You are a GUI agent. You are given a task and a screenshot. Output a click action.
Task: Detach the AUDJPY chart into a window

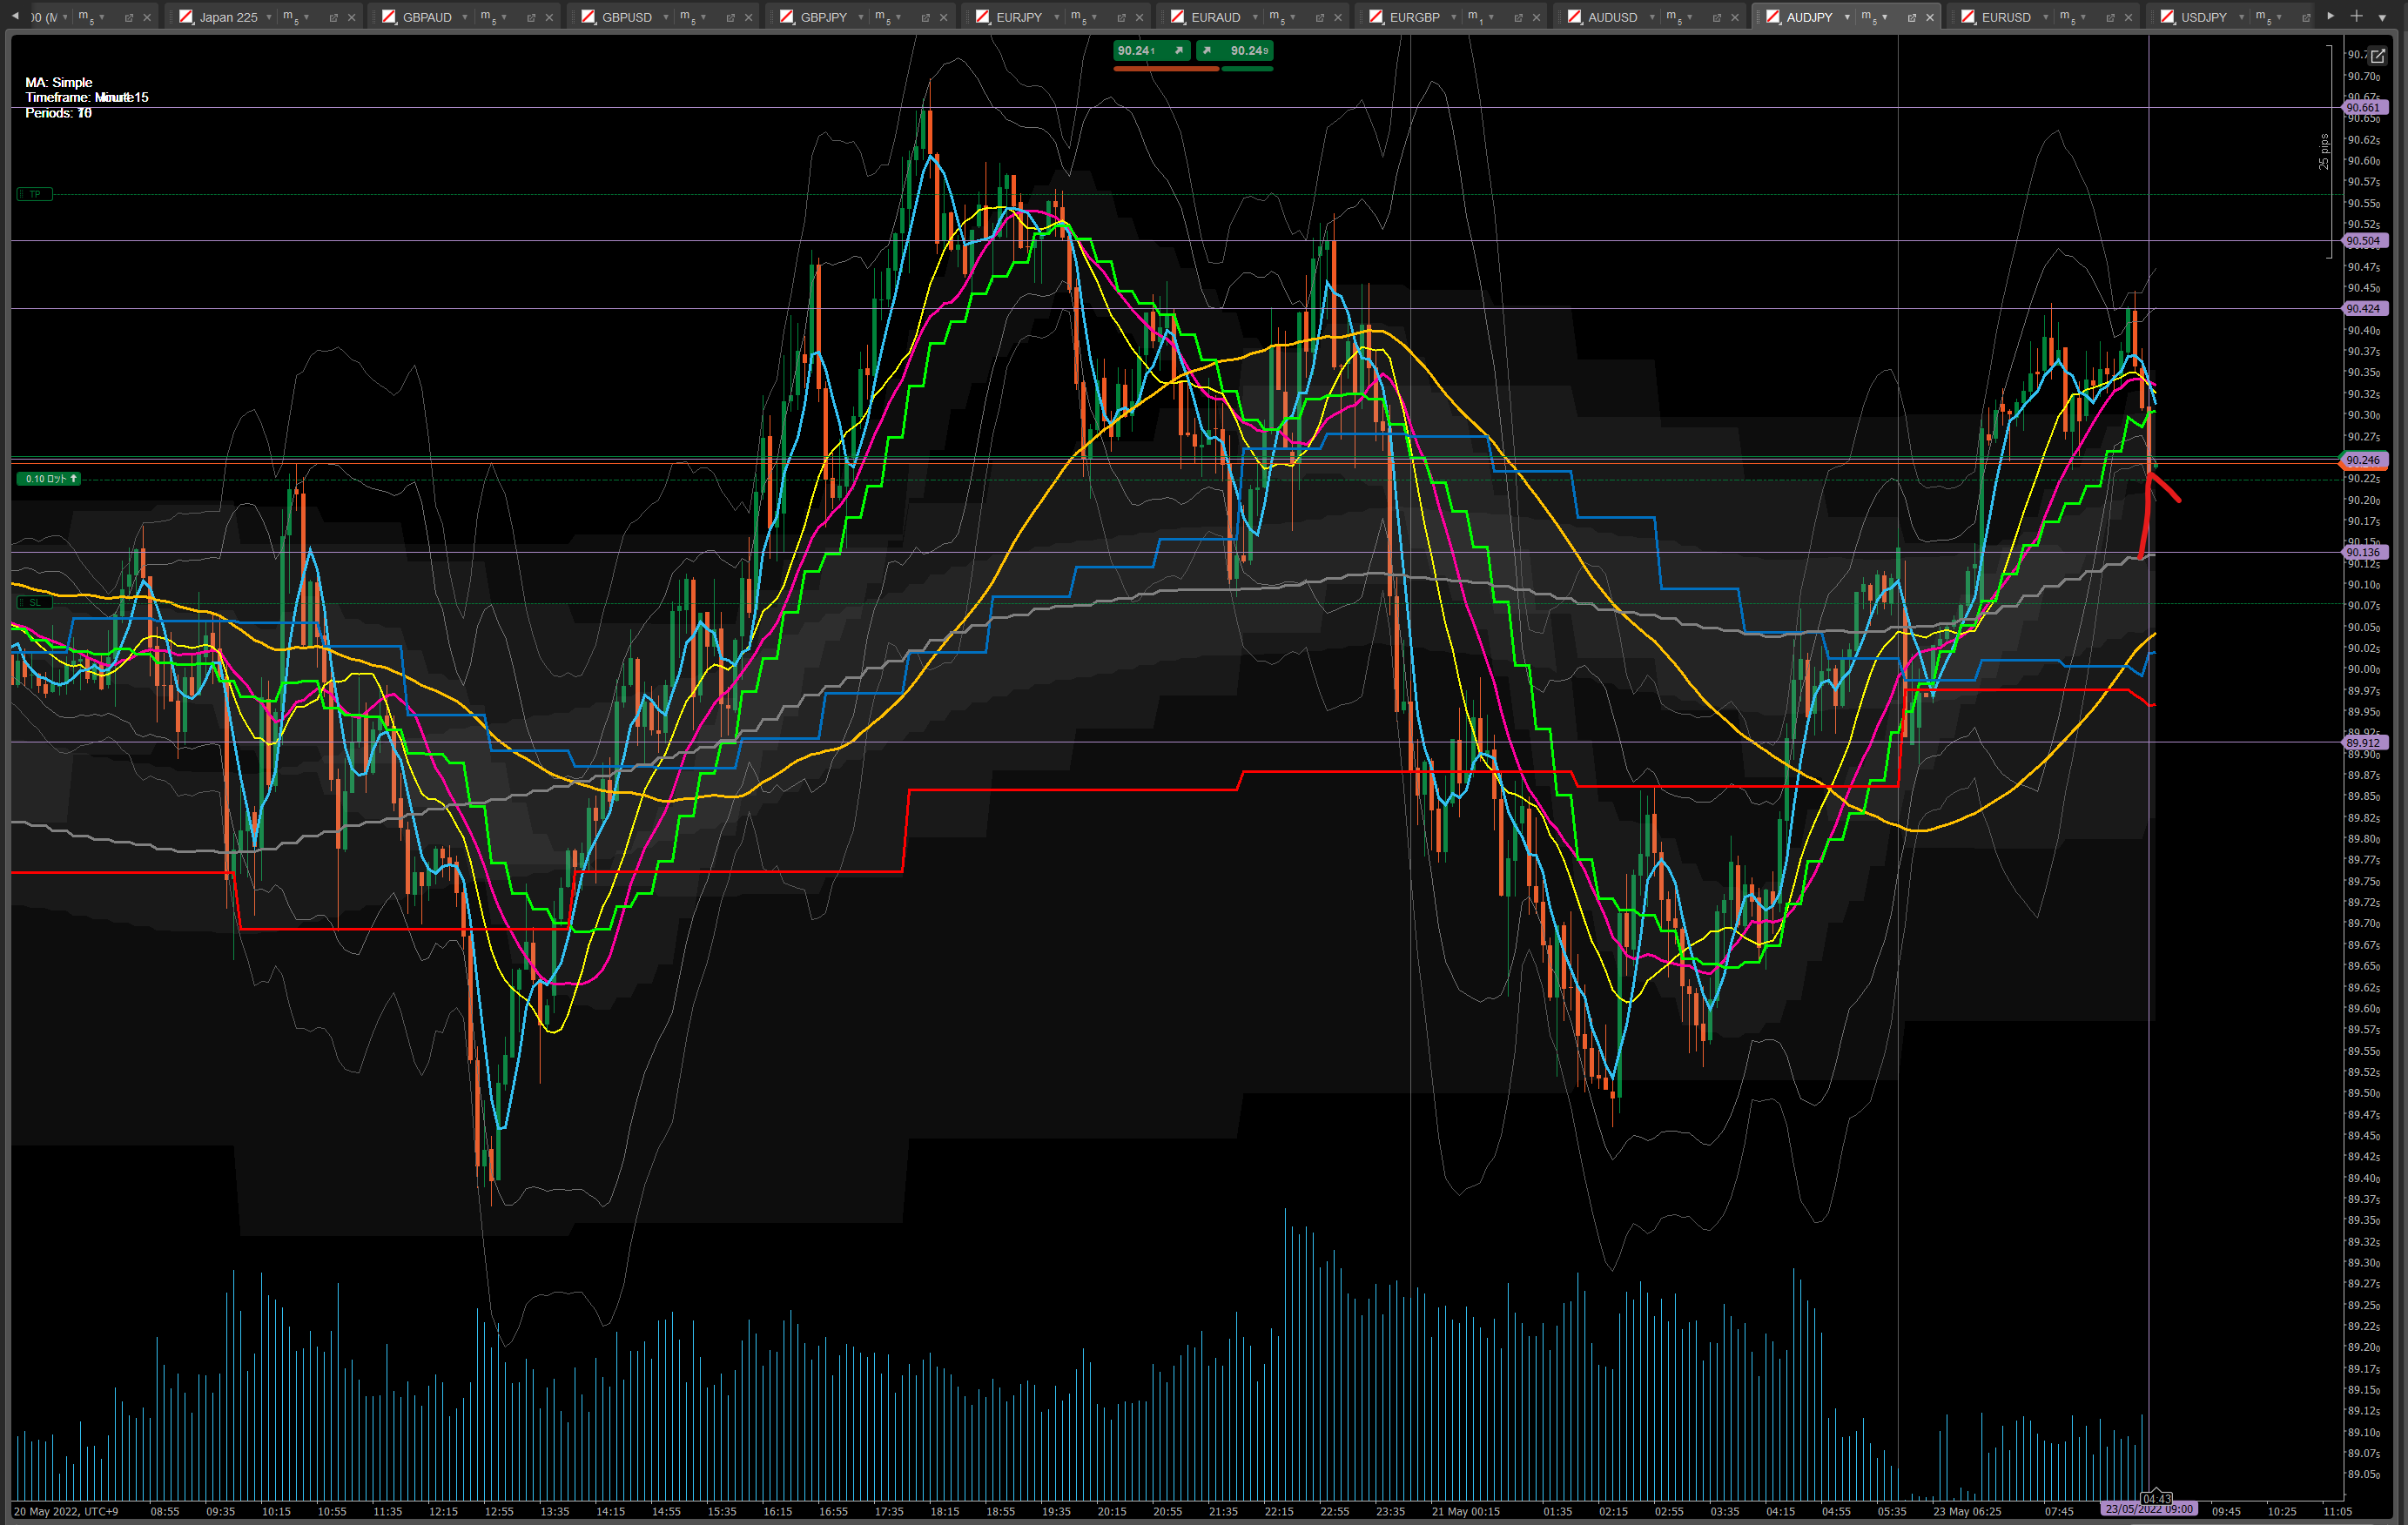(x=1912, y=17)
